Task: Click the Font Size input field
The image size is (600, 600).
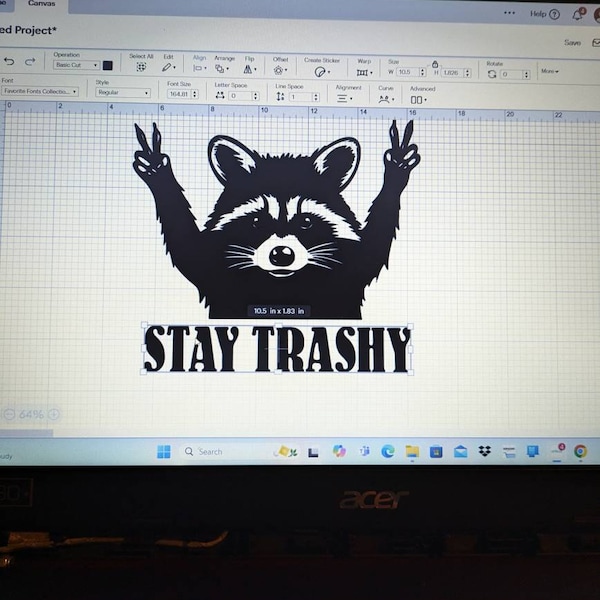Action: click(x=179, y=94)
